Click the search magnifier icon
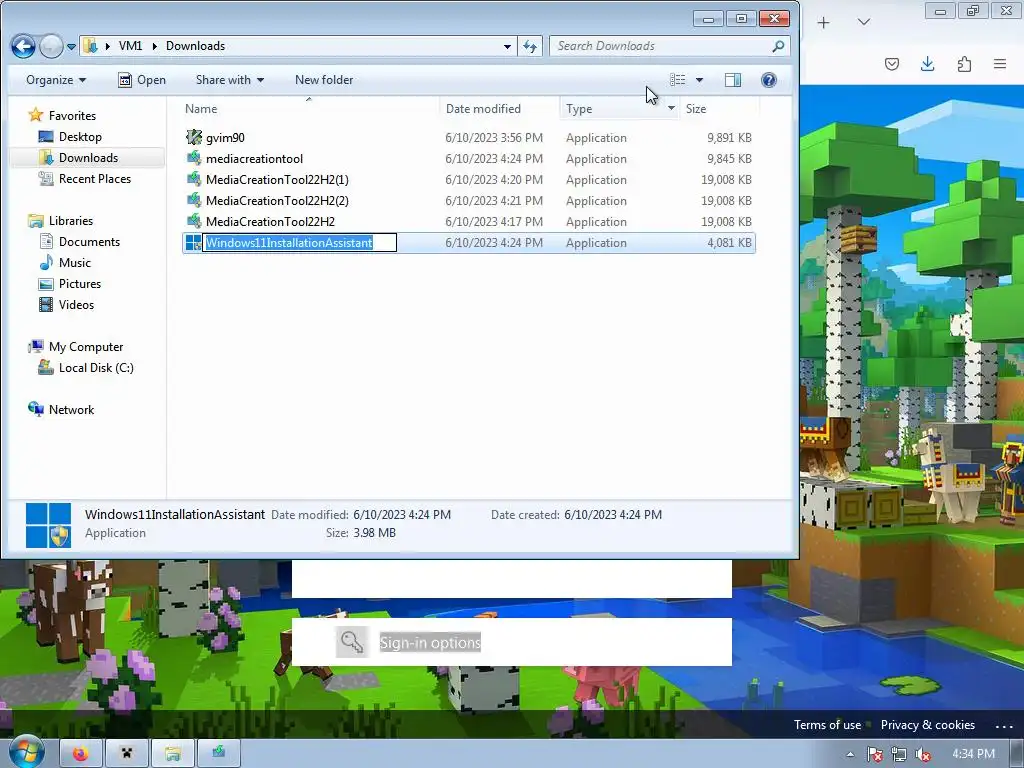The height and width of the screenshot is (768, 1024). 778,46
